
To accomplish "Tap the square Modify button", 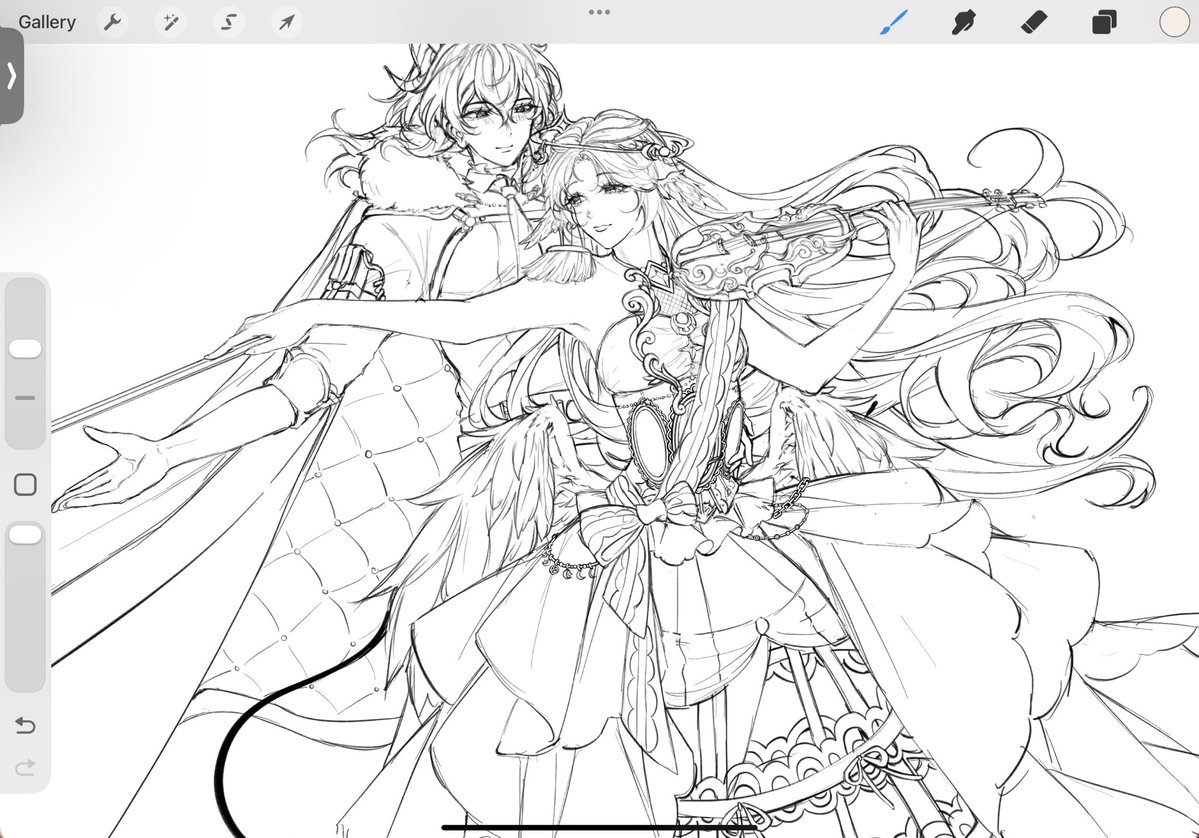I will [x=25, y=485].
